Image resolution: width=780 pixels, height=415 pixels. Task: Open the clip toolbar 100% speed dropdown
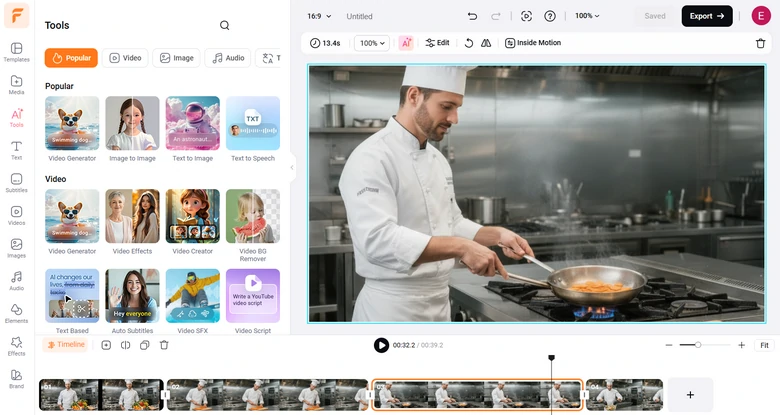point(372,43)
